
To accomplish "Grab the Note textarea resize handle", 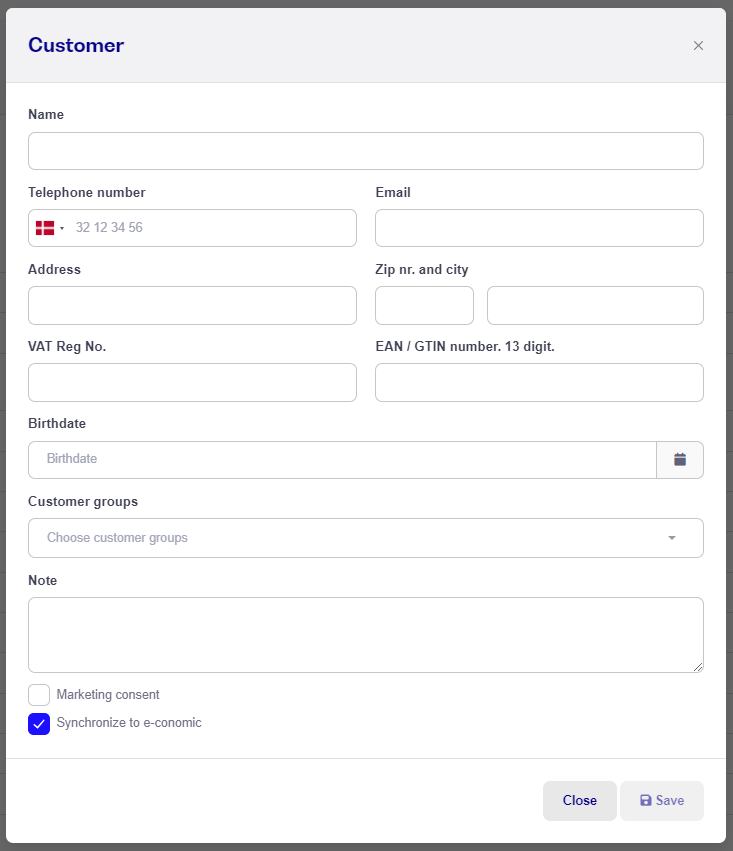I will 698,667.
